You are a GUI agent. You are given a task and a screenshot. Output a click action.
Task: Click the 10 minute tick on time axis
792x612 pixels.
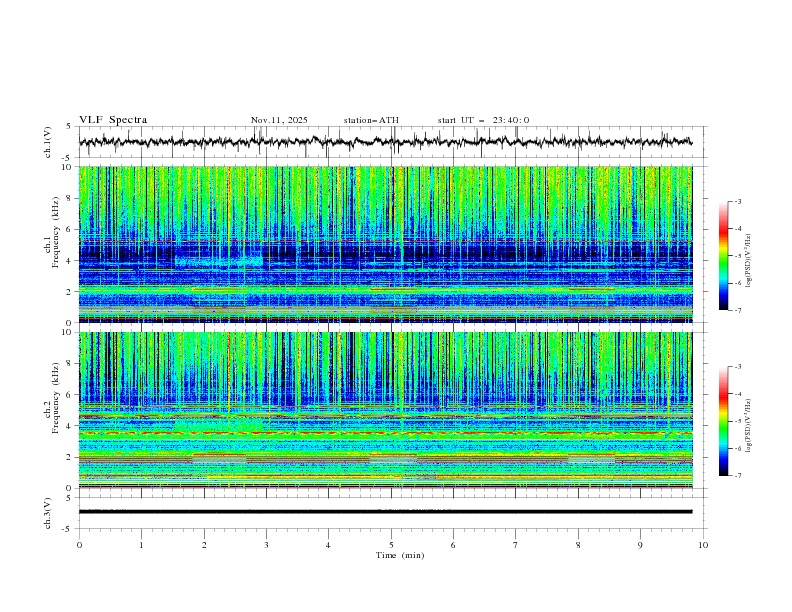click(703, 545)
